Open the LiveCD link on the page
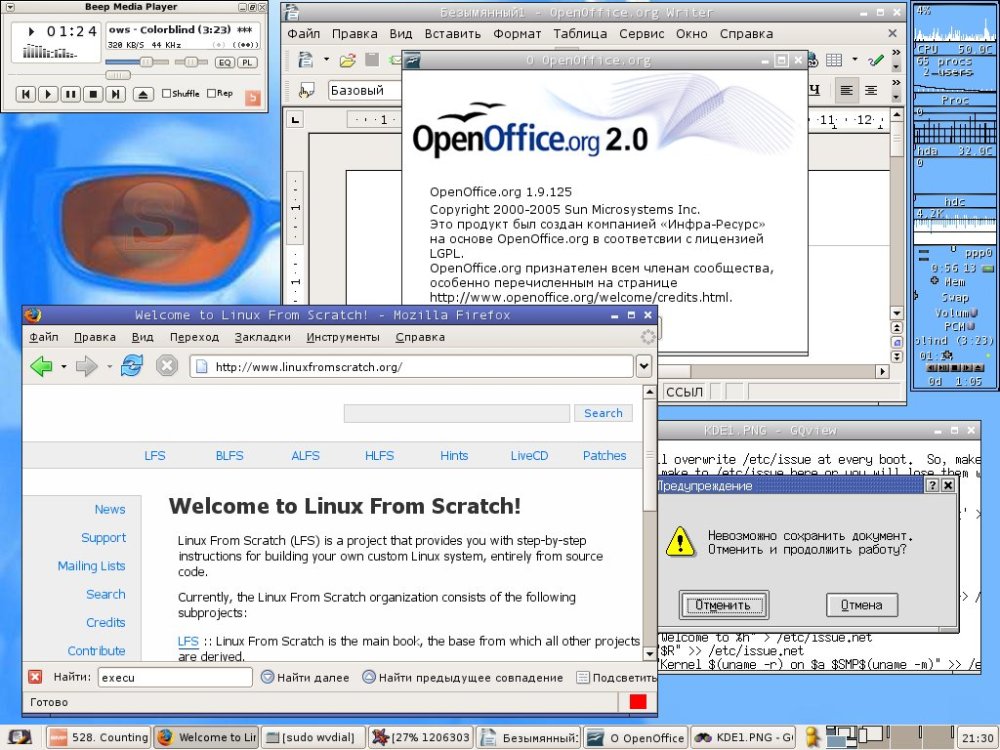 [529, 455]
